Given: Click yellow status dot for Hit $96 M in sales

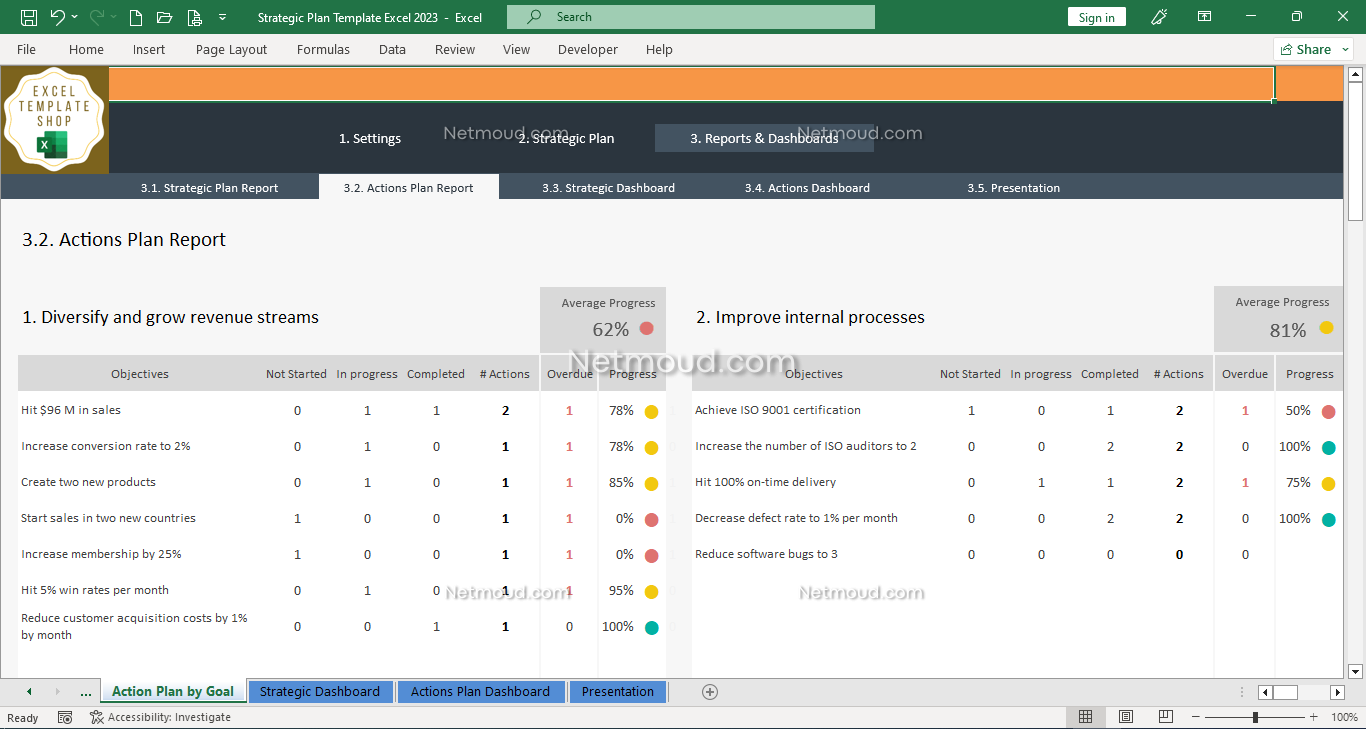Looking at the screenshot, I should [651, 411].
